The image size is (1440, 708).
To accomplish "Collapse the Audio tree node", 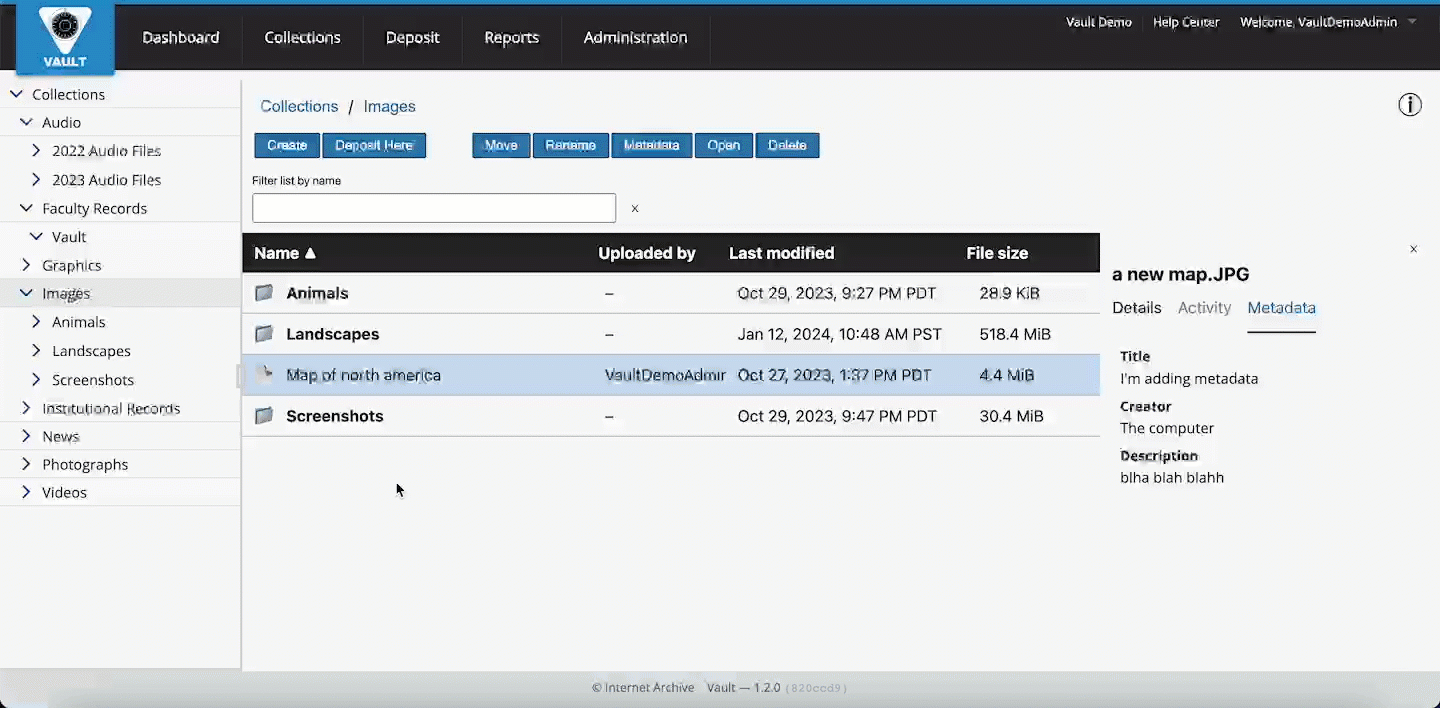I will (26, 123).
